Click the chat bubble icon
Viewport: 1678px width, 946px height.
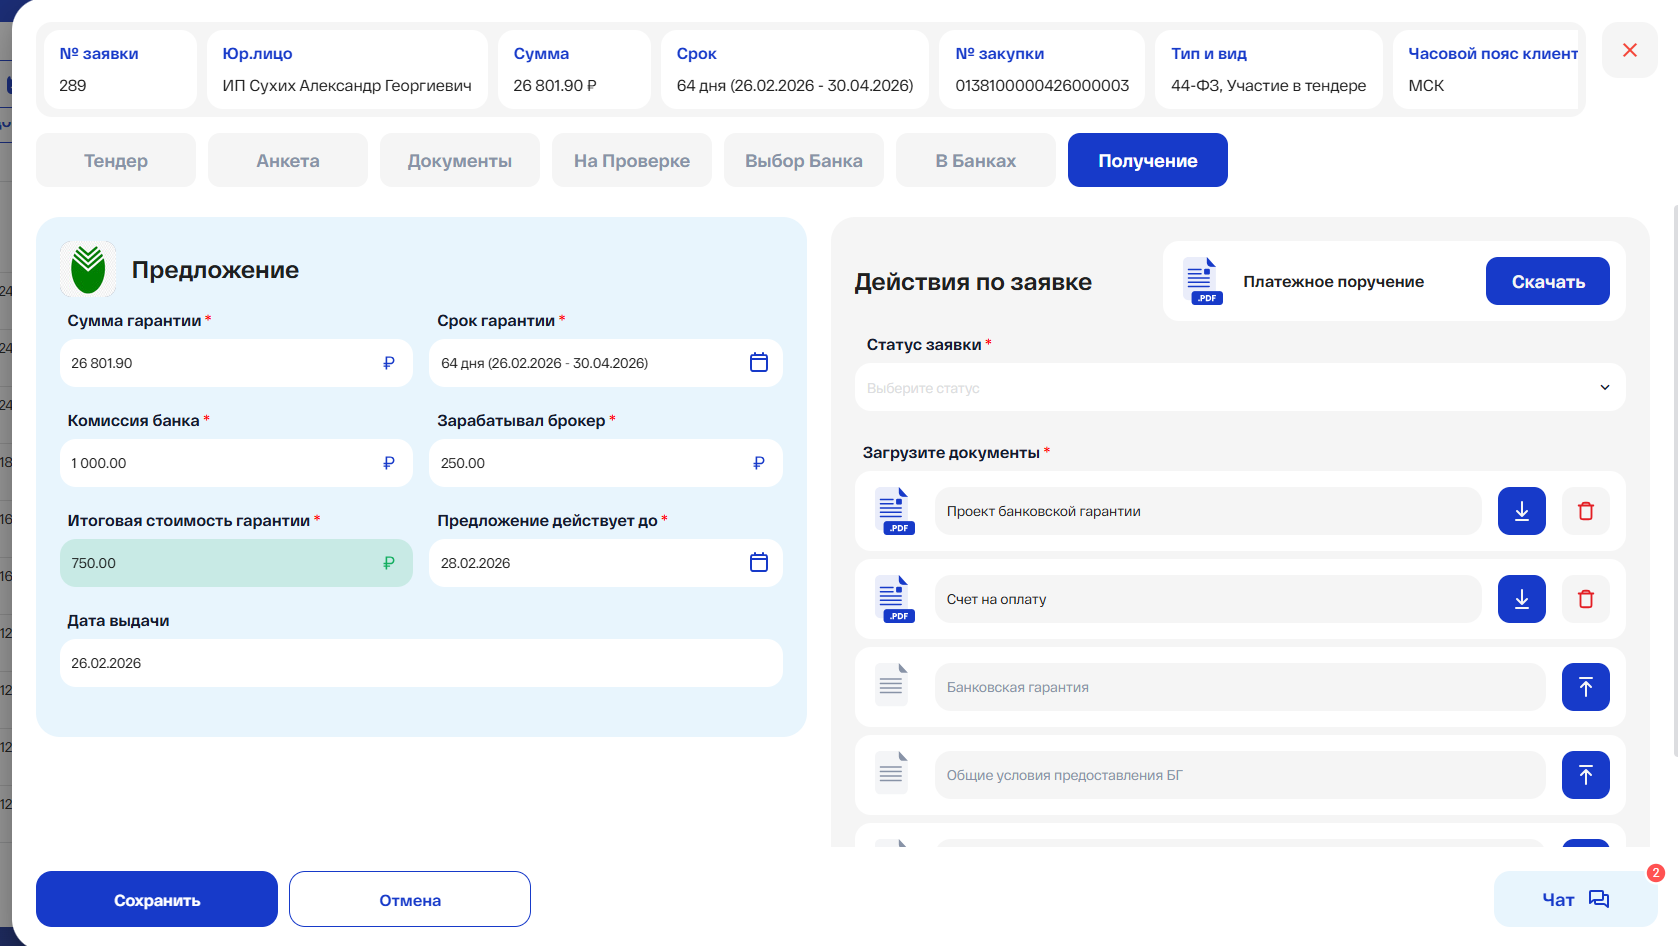pos(1599,899)
